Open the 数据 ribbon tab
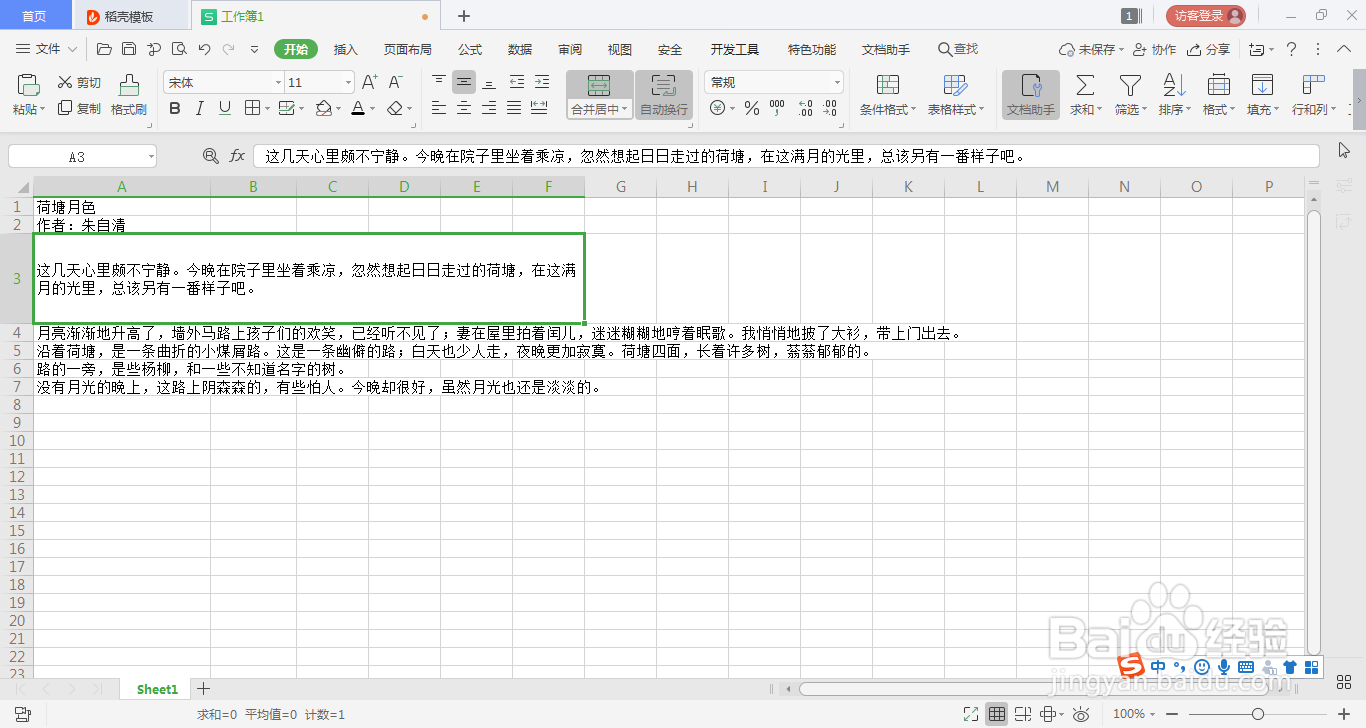The width and height of the screenshot is (1366, 728). [520, 49]
